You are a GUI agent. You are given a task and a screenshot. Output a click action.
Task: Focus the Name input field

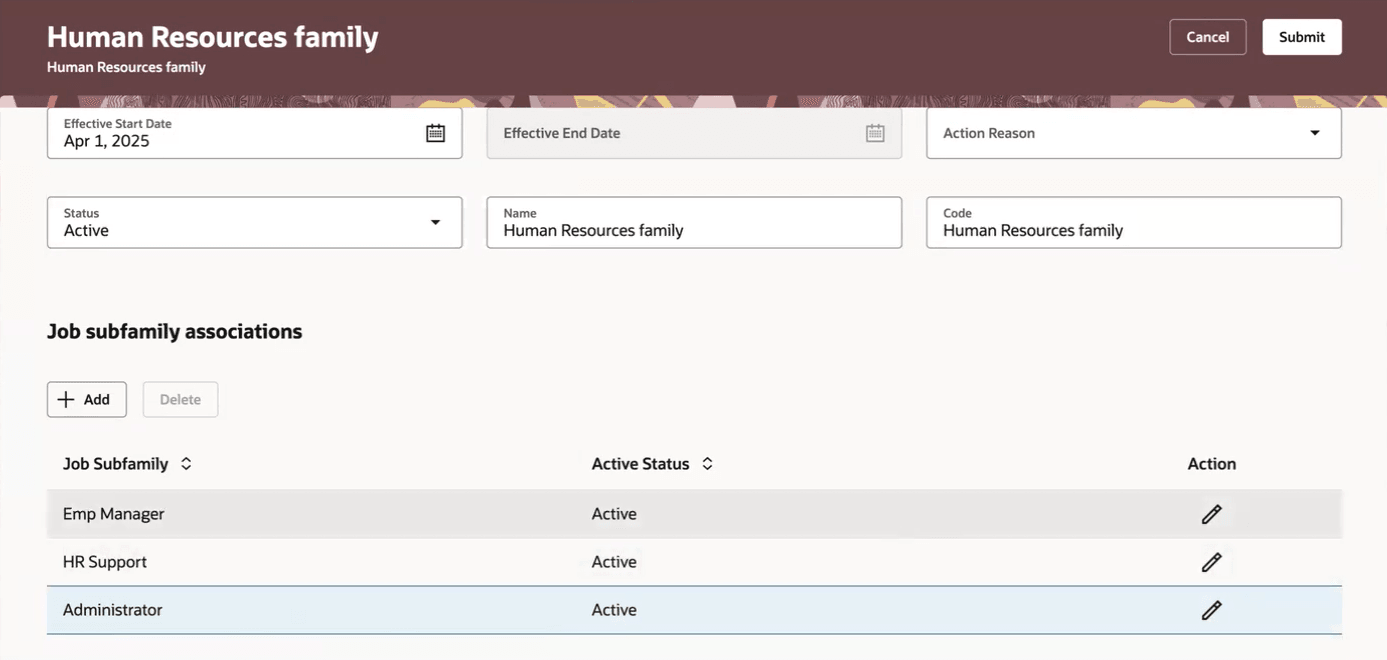point(694,222)
